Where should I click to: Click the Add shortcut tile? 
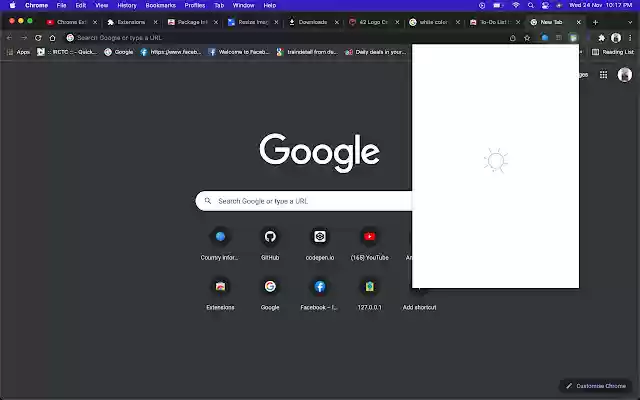(x=419, y=307)
